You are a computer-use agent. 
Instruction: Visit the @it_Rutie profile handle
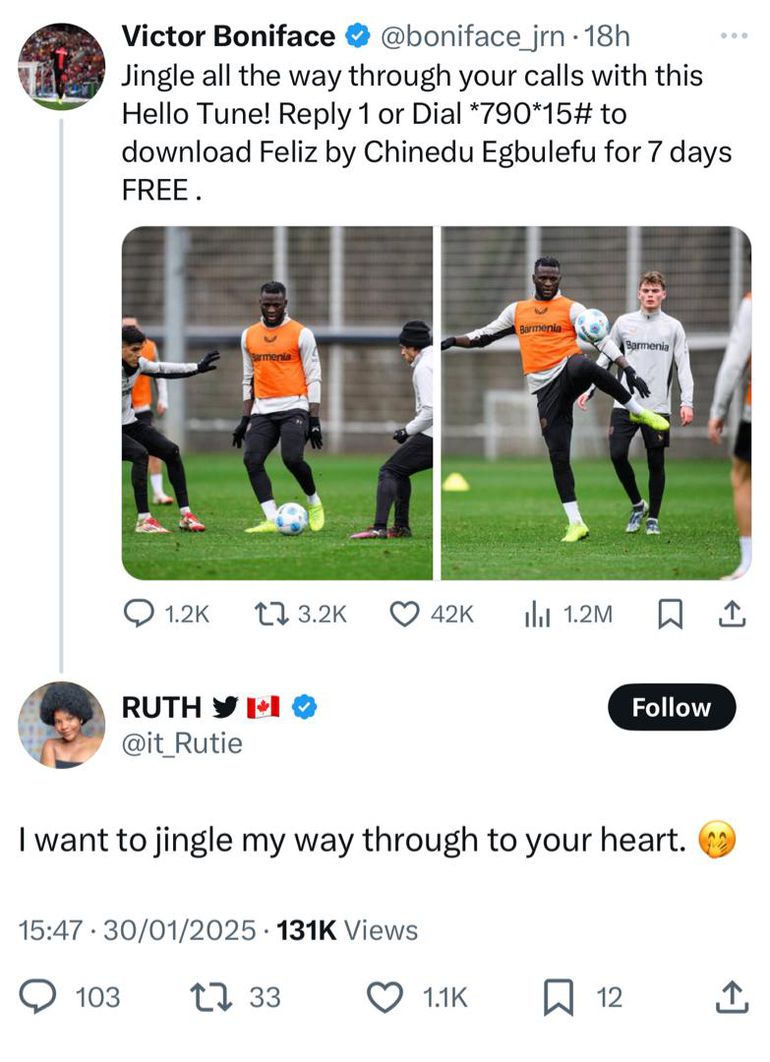pyautogui.click(x=182, y=743)
